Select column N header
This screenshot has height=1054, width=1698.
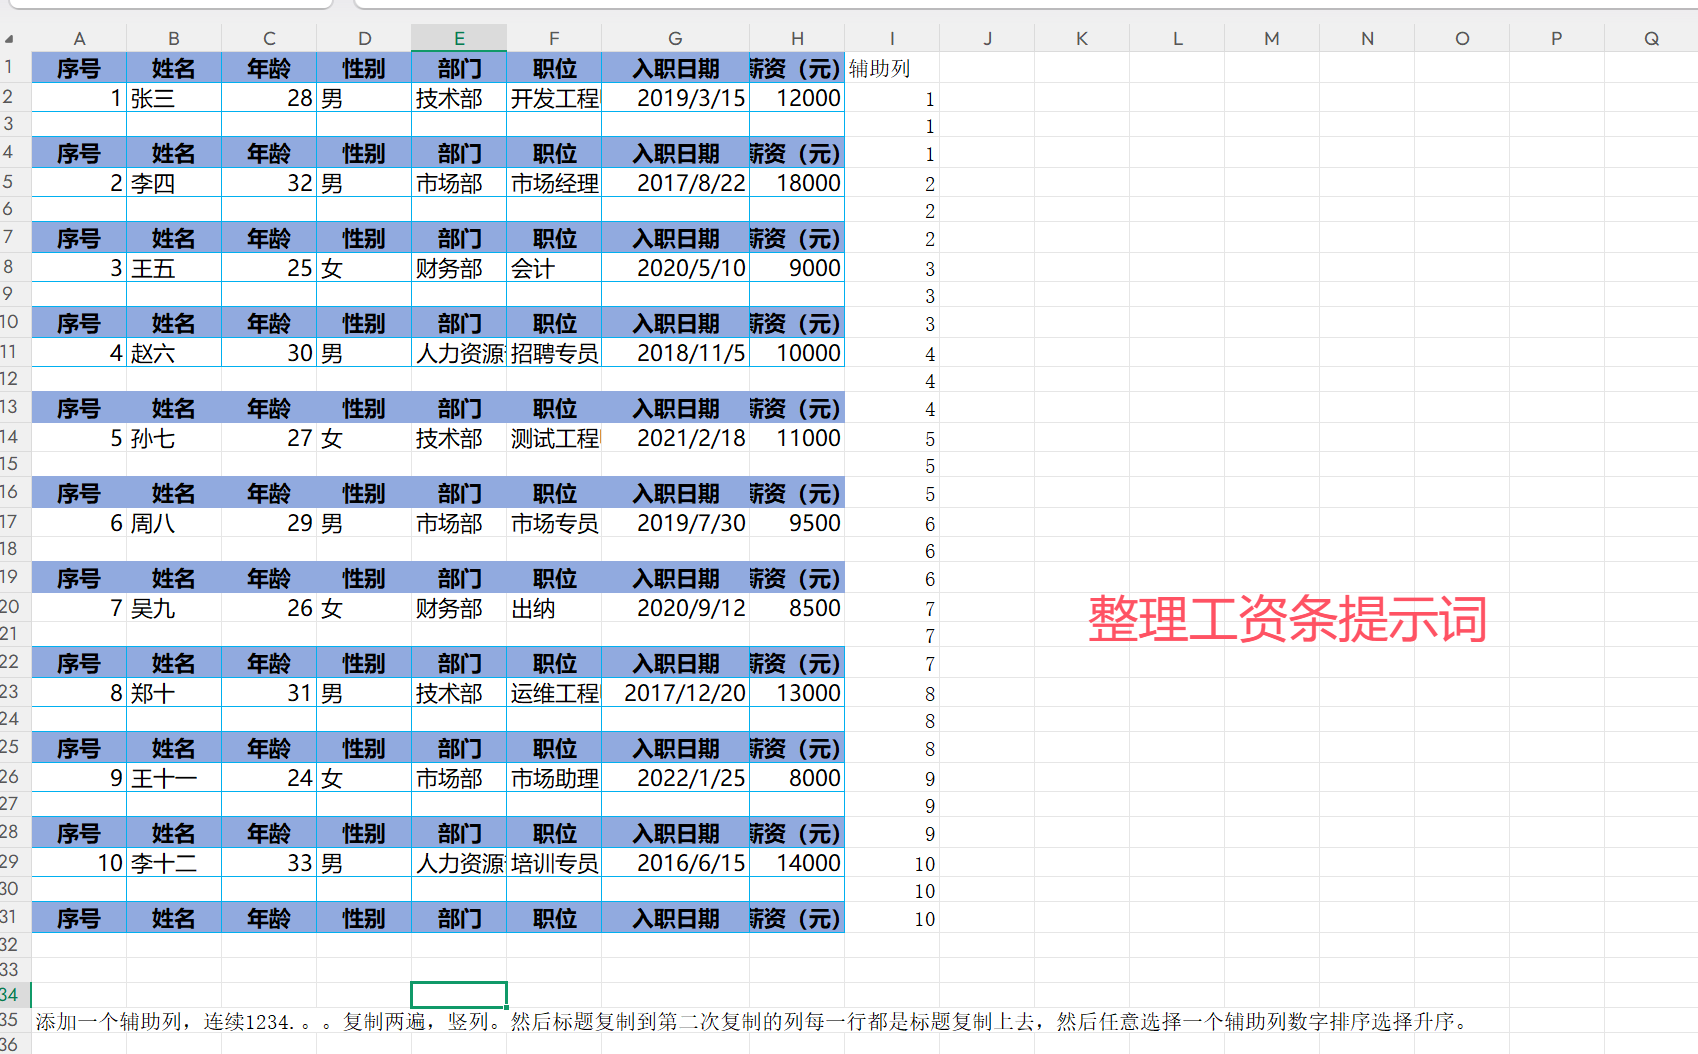(1367, 38)
